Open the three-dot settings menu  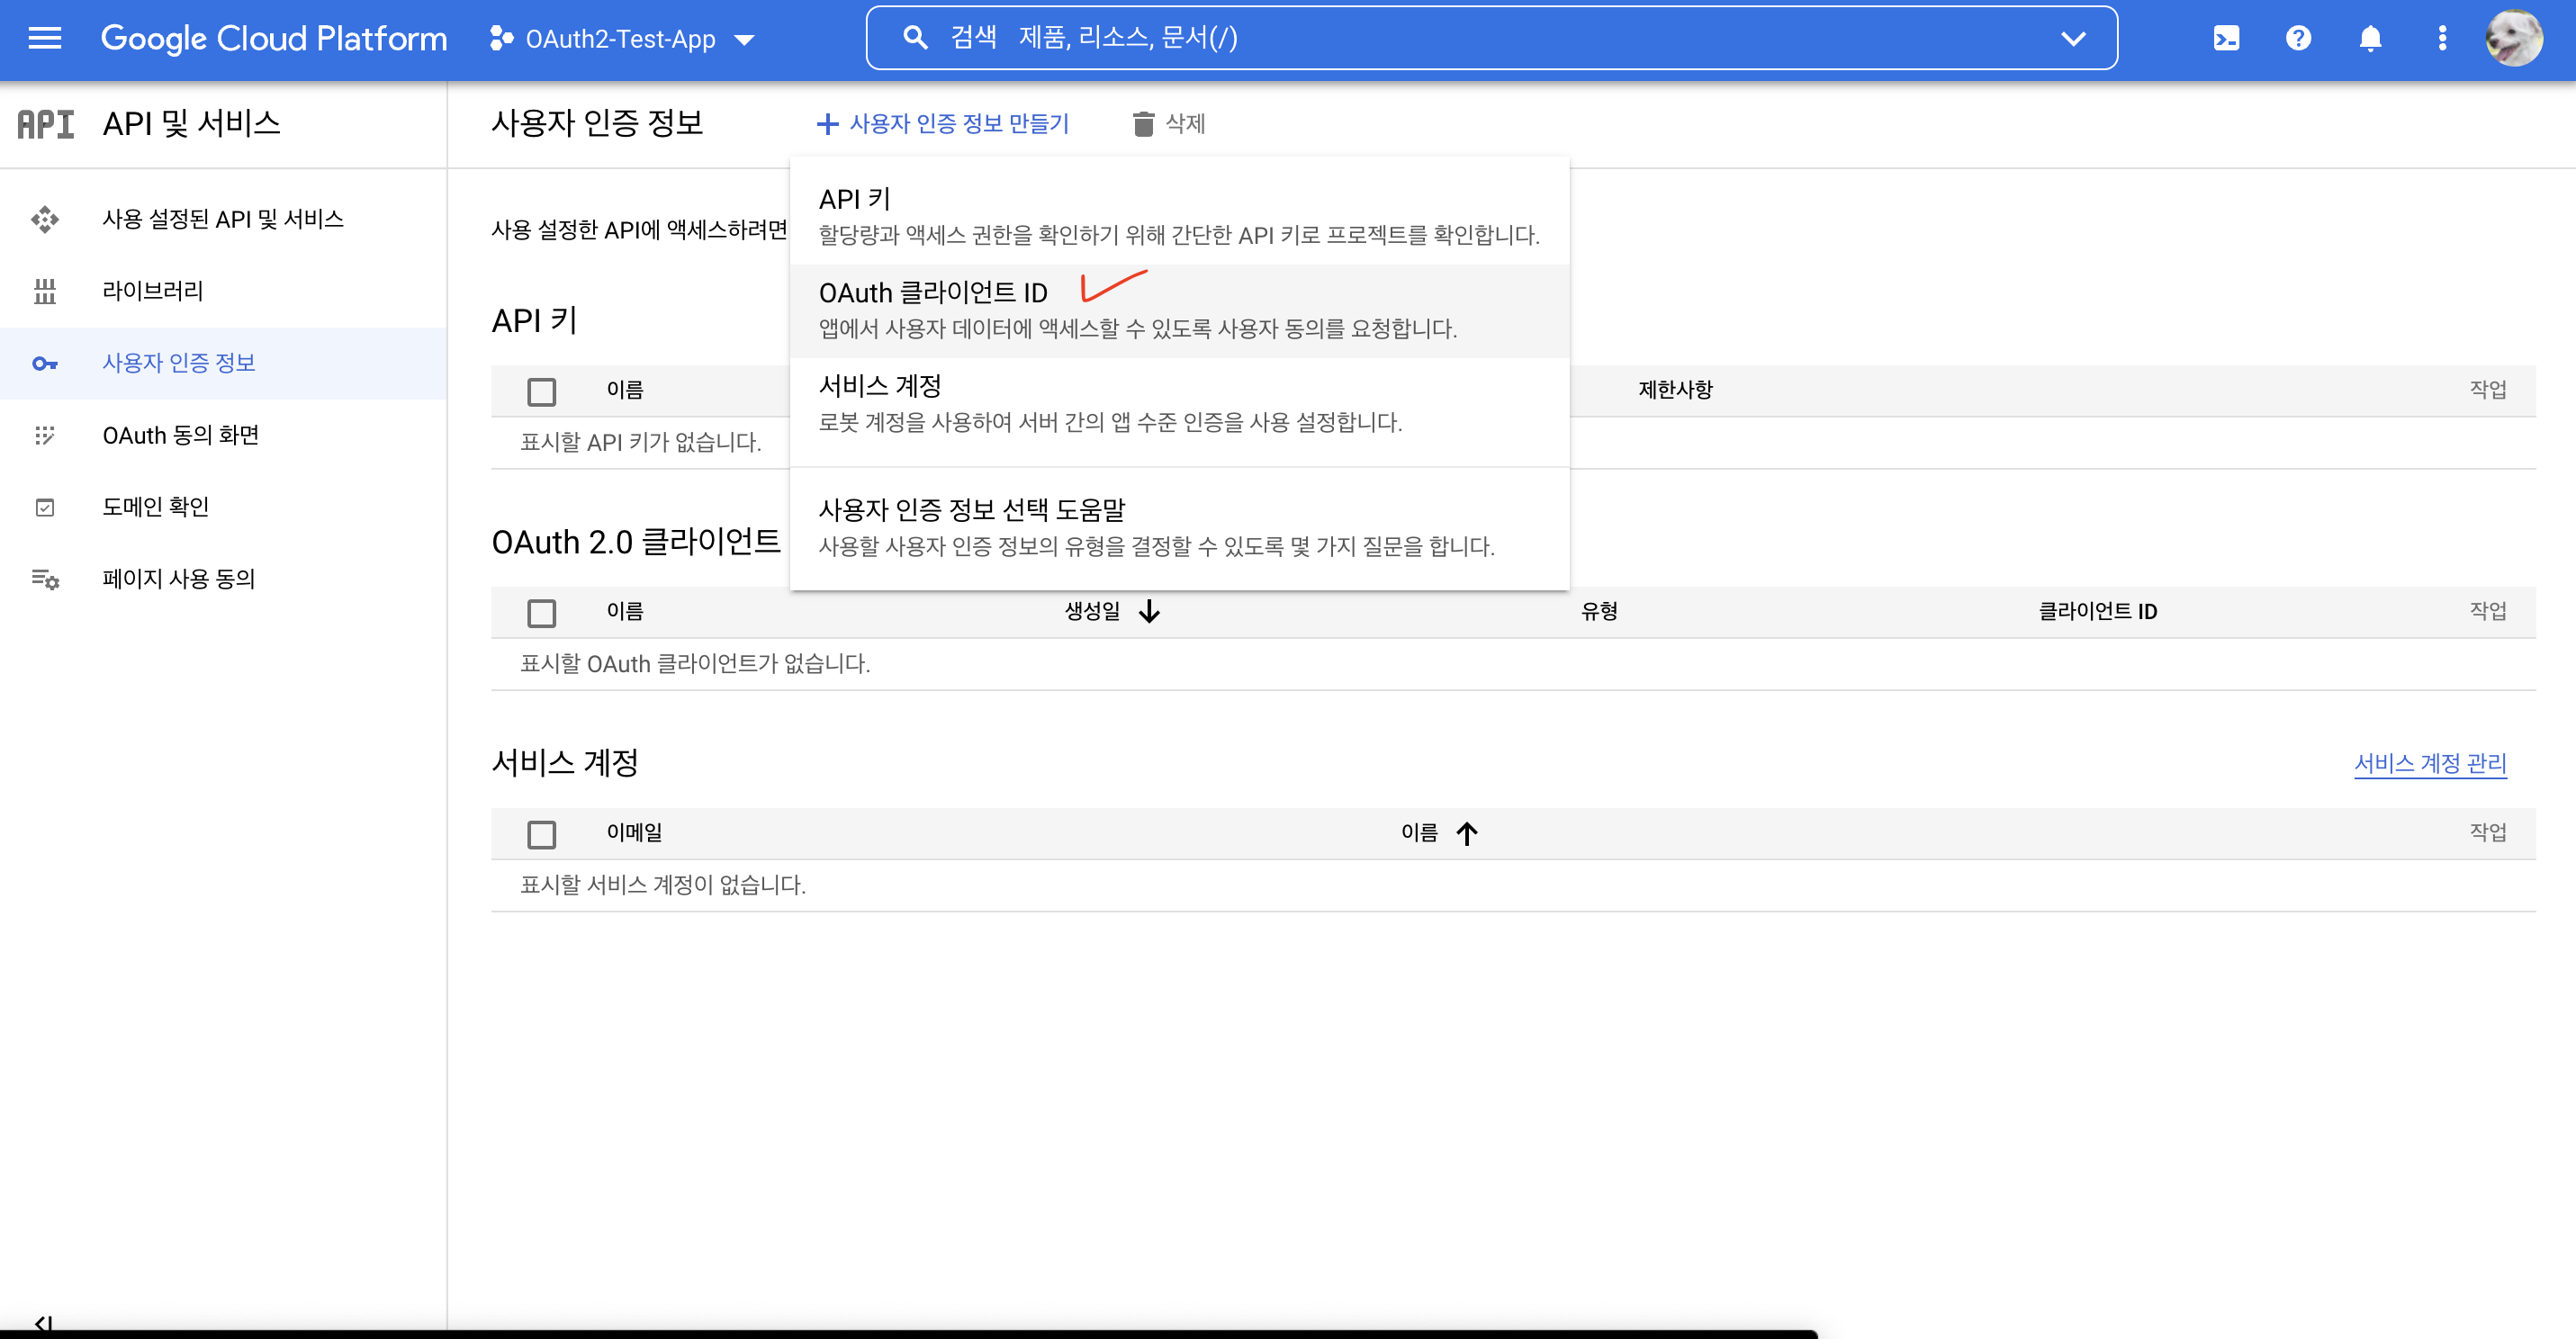[x=2442, y=38]
